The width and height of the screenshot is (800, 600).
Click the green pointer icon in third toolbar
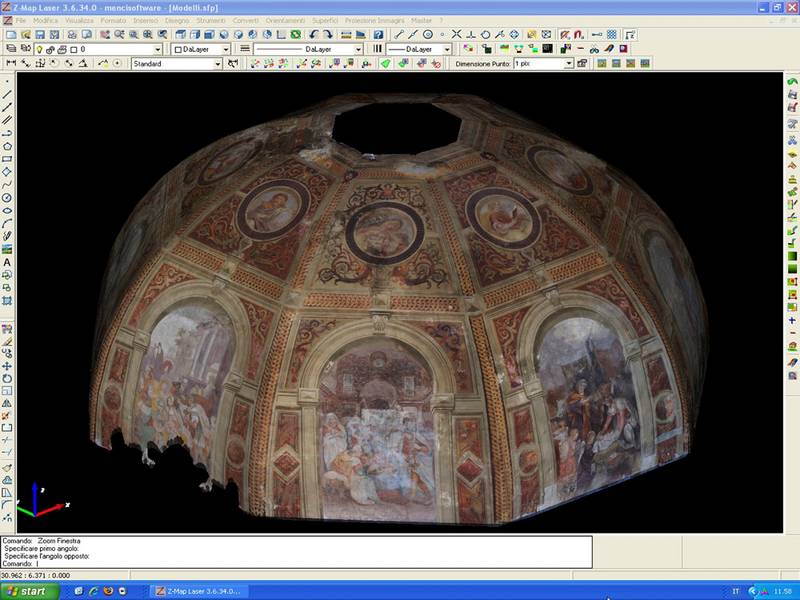click(x=386, y=63)
